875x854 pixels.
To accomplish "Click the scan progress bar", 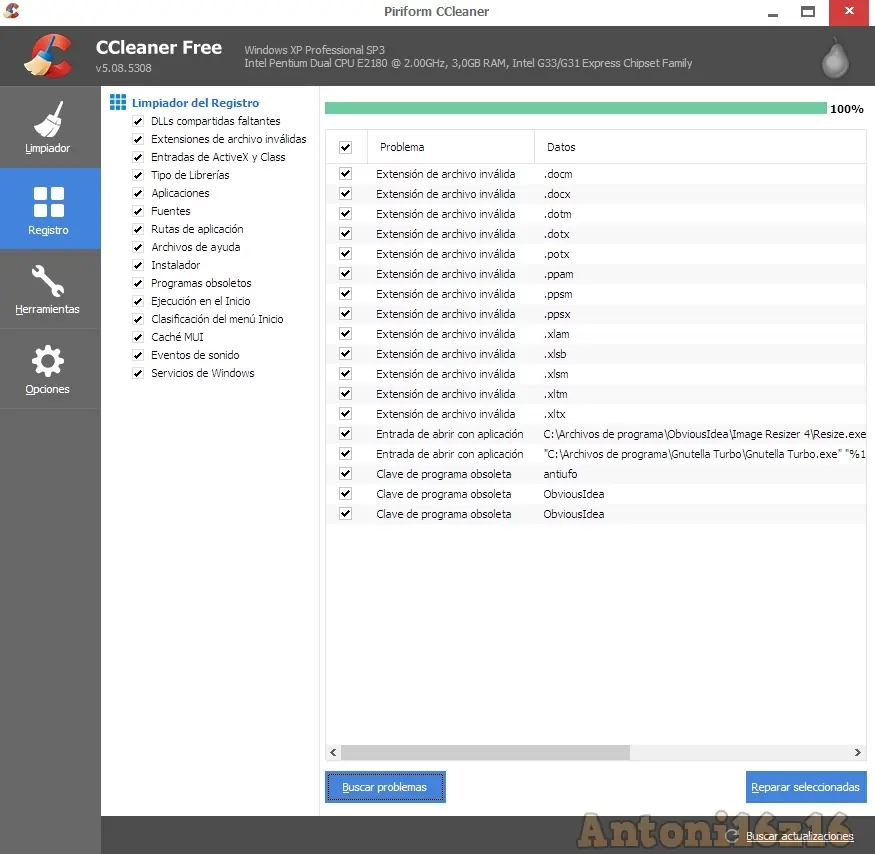I will [x=575, y=108].
